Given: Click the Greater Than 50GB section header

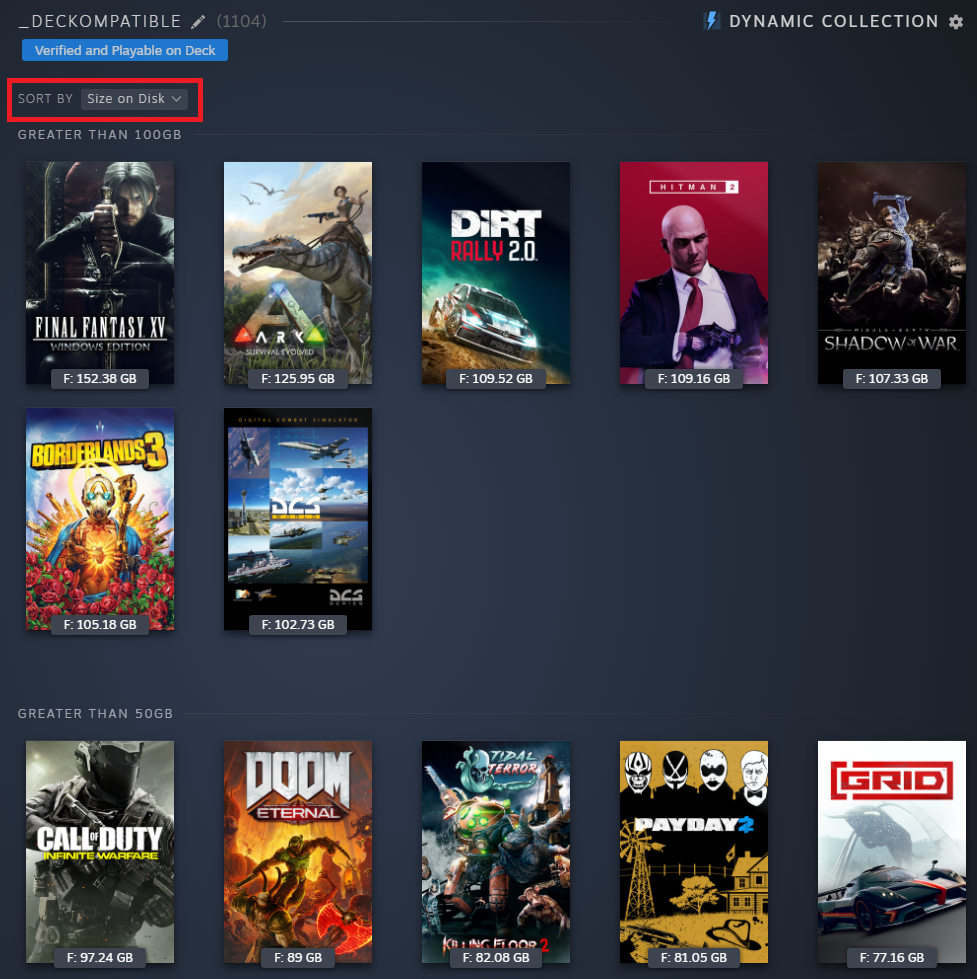Looking at the screenshot, I should pos(95,714).
